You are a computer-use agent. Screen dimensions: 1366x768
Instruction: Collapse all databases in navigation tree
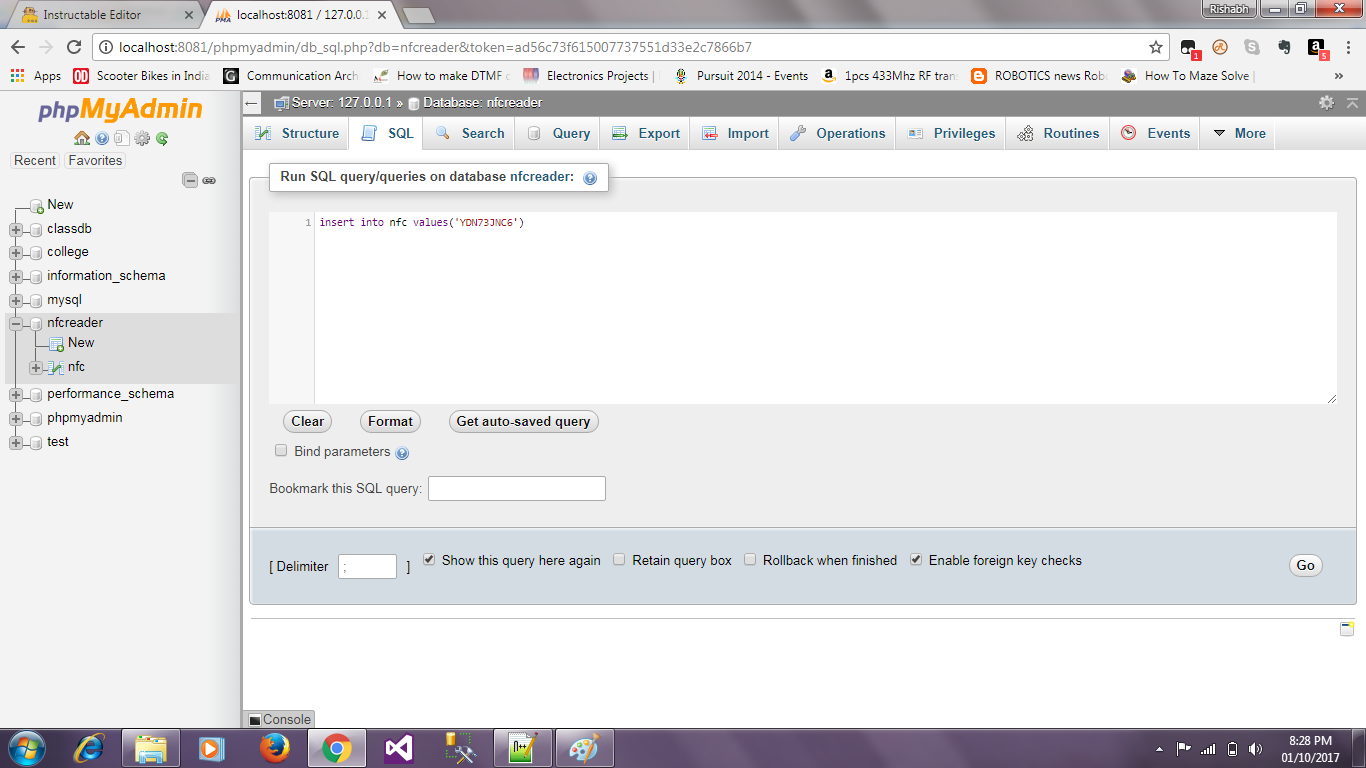(x=190, y=180)
